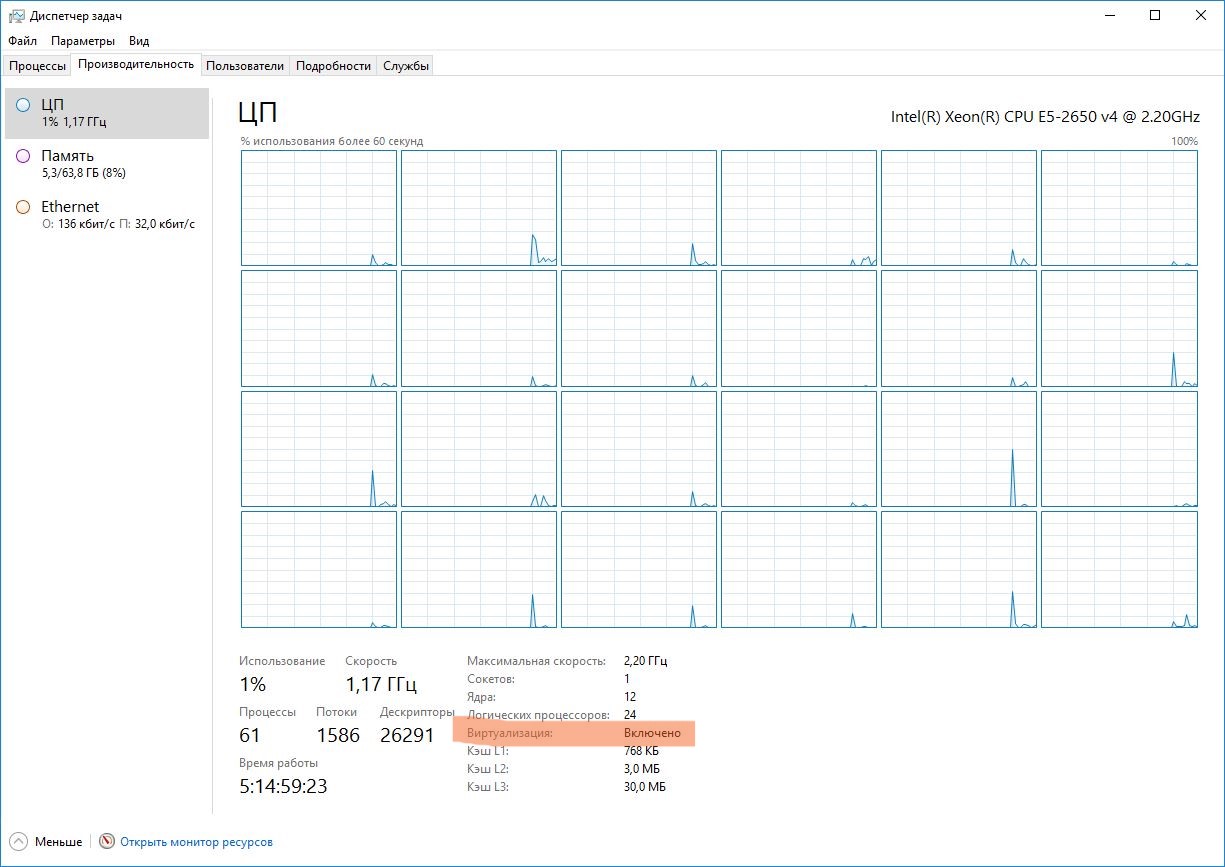The width and height of the screenshot is (1225, 867).
Task: Open the Файл menu
Action: click(22, 41)
